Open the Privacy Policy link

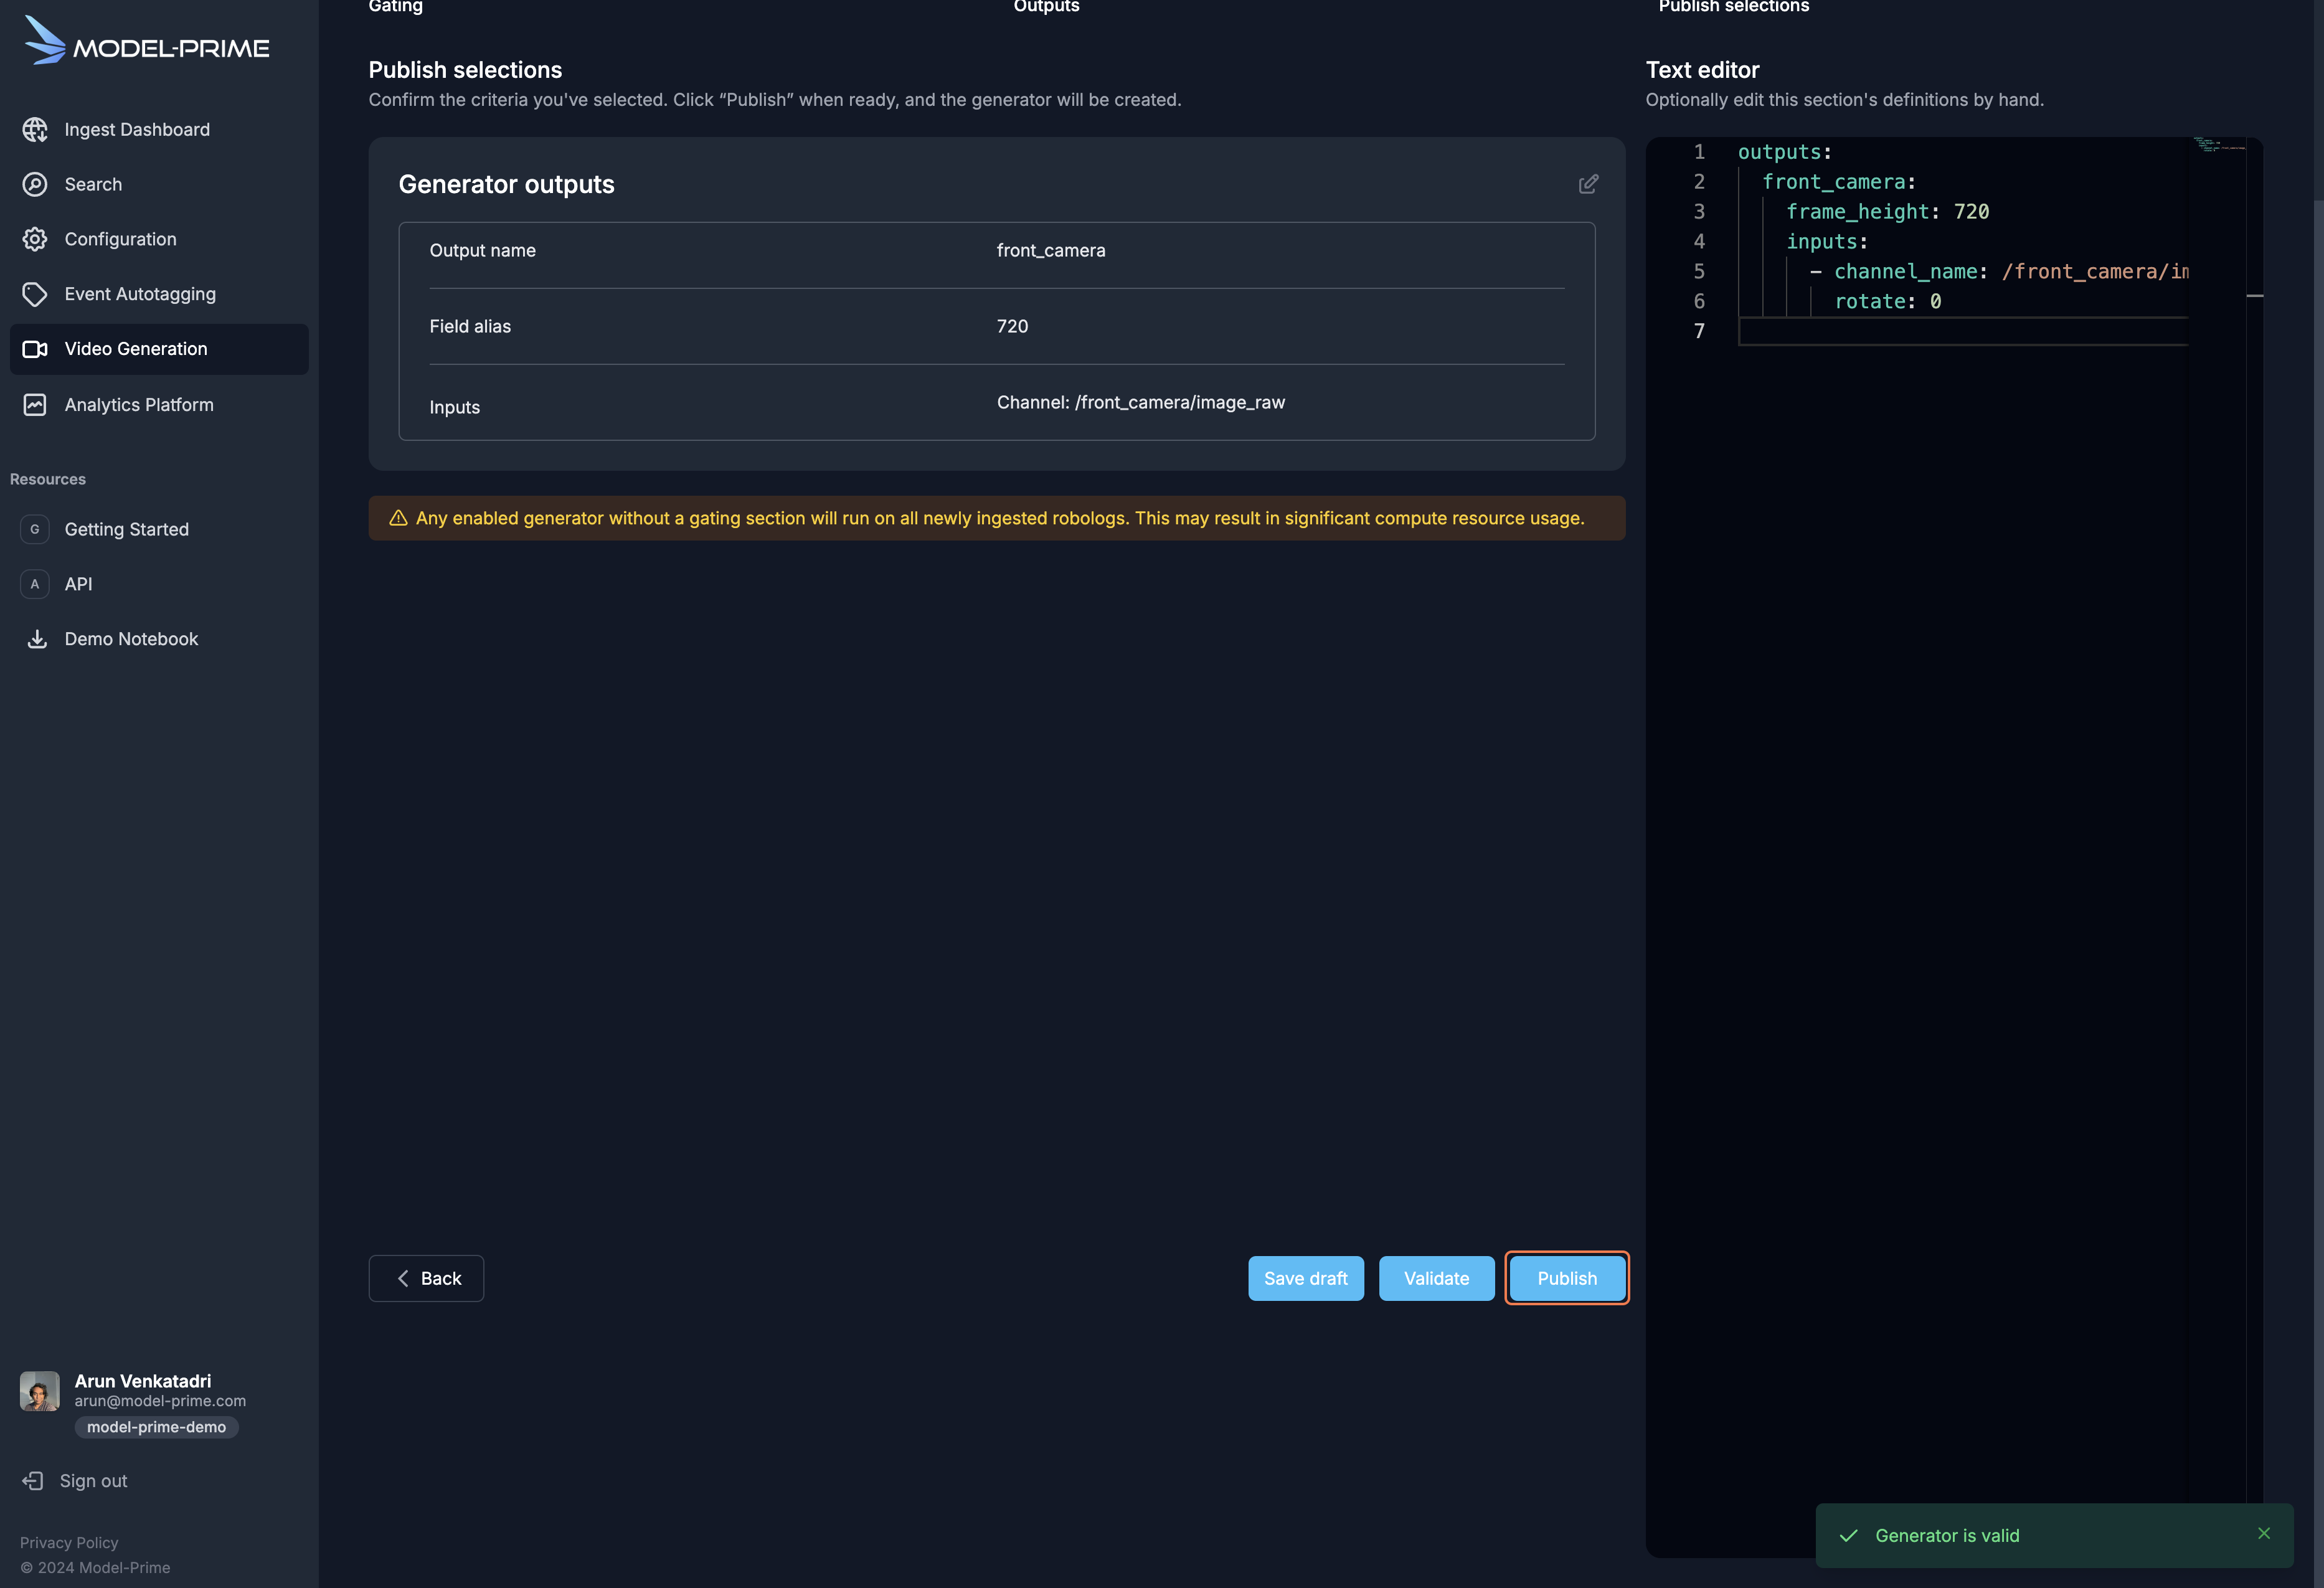tap(69, 1543)
